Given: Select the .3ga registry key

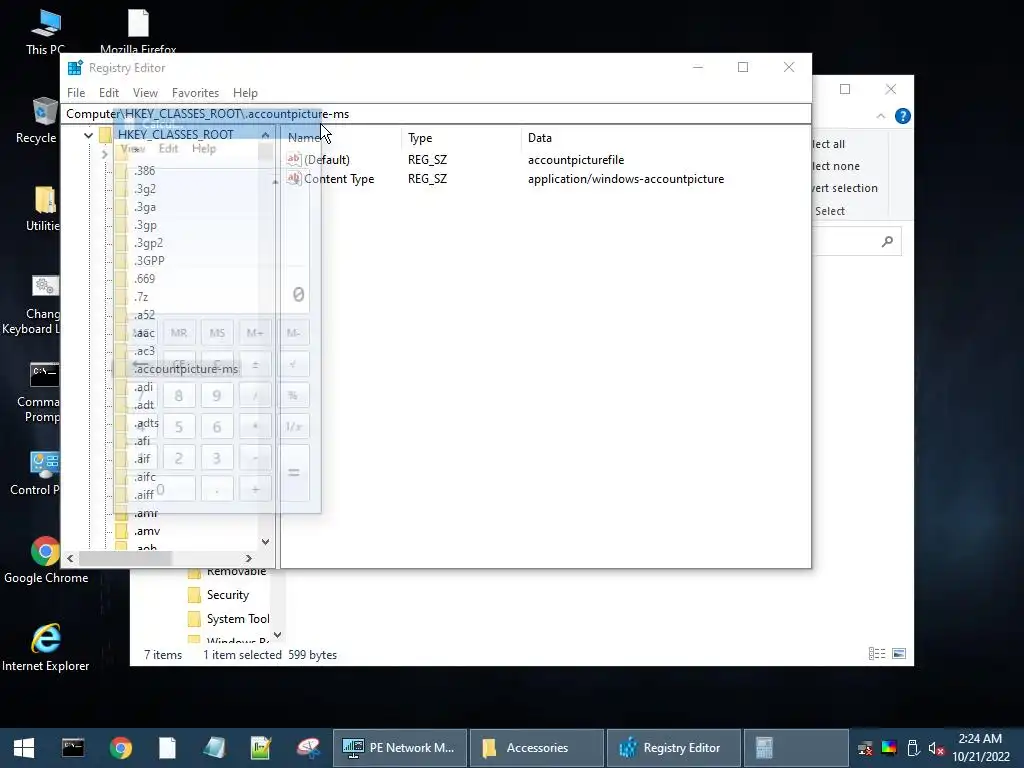Looking at the screenshot, I should [144, 207].
